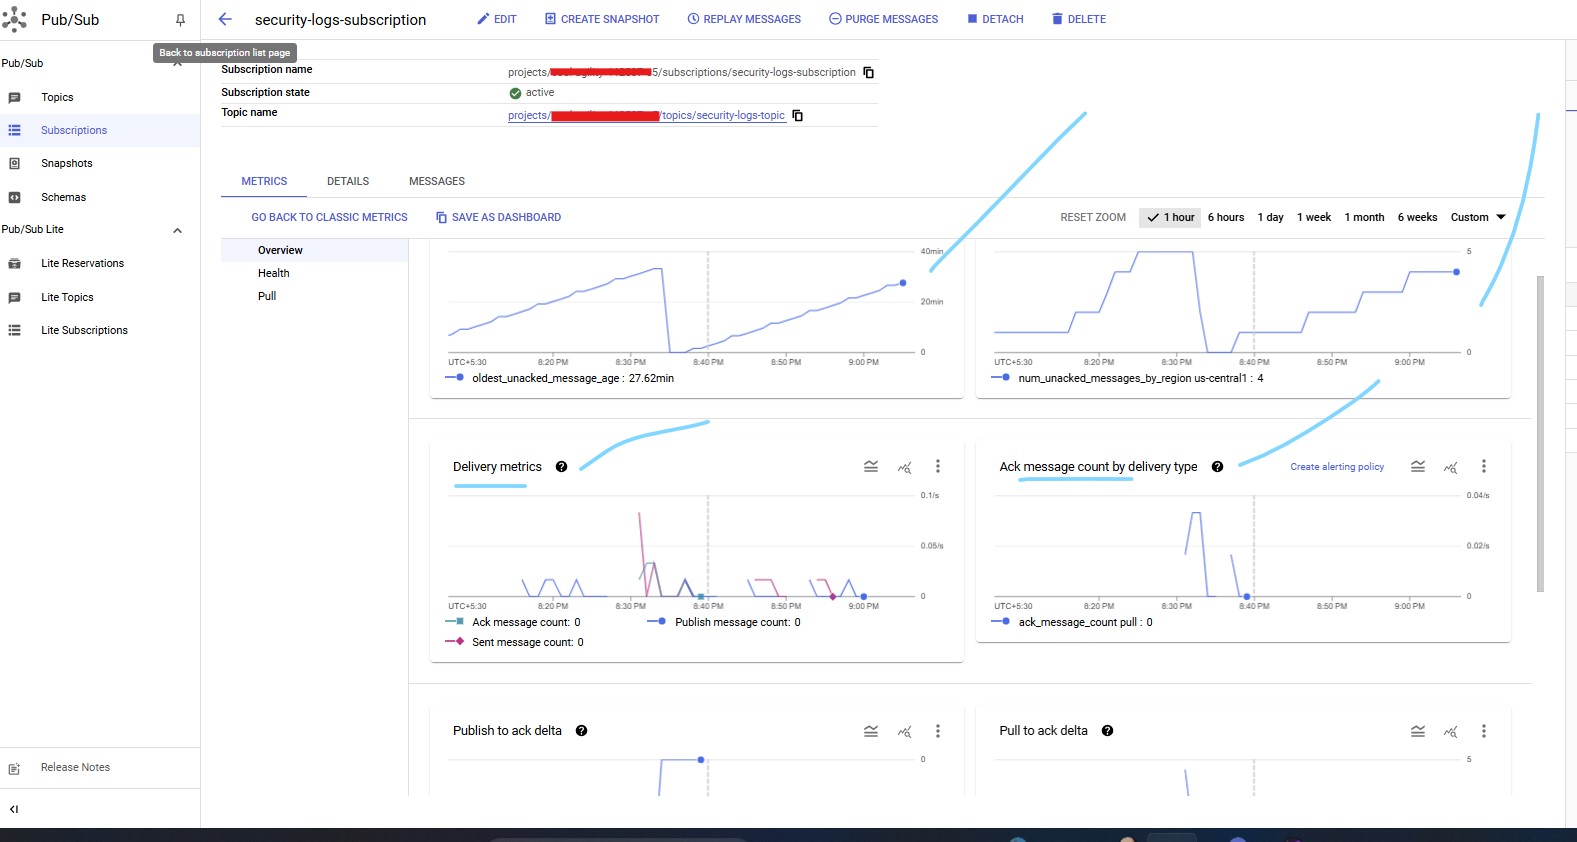Viewport: 1577px width, 842px height.
Task: Pin the Pub/Sub navigation menu
Action: [180, 20]
